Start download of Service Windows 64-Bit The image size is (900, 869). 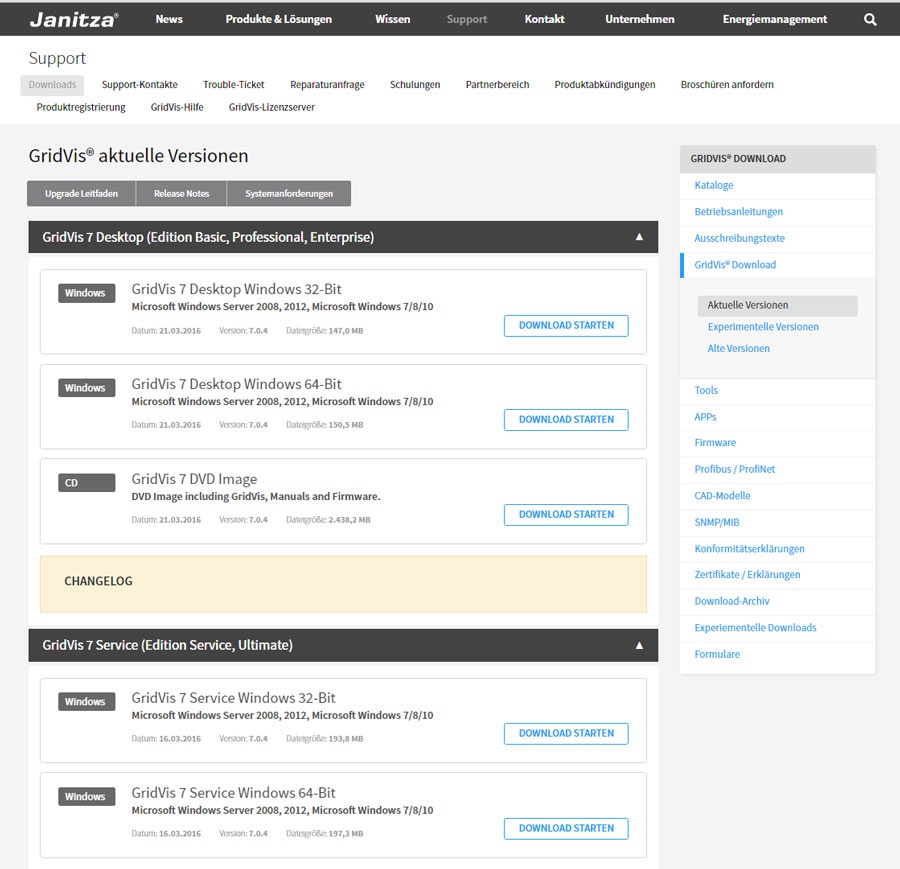[x=566, y=828]
